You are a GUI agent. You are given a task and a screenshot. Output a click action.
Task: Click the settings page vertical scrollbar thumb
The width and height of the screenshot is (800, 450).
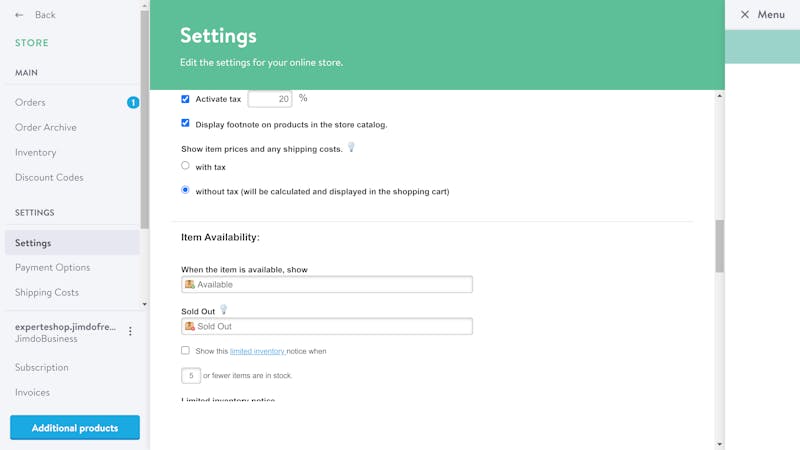tap(719, 246)
